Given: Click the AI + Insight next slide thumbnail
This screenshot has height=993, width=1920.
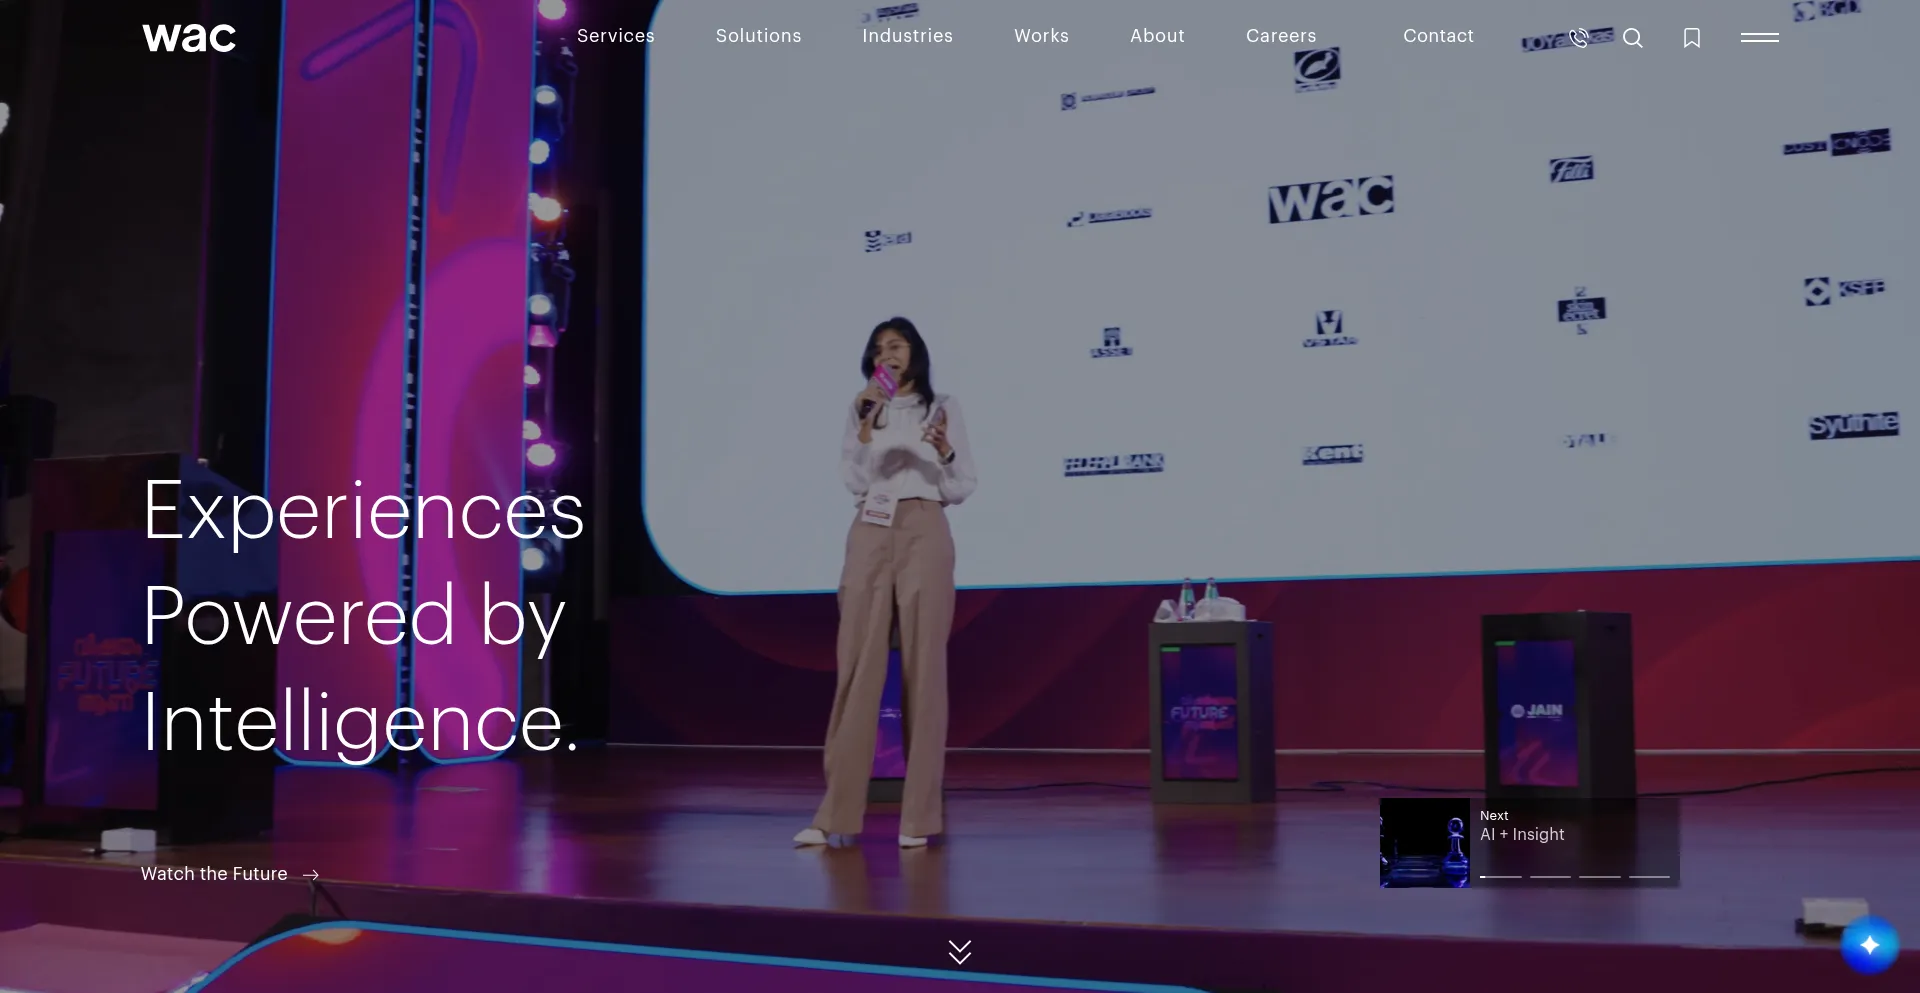Looking at the screenshot, I should pos(1425,842).
